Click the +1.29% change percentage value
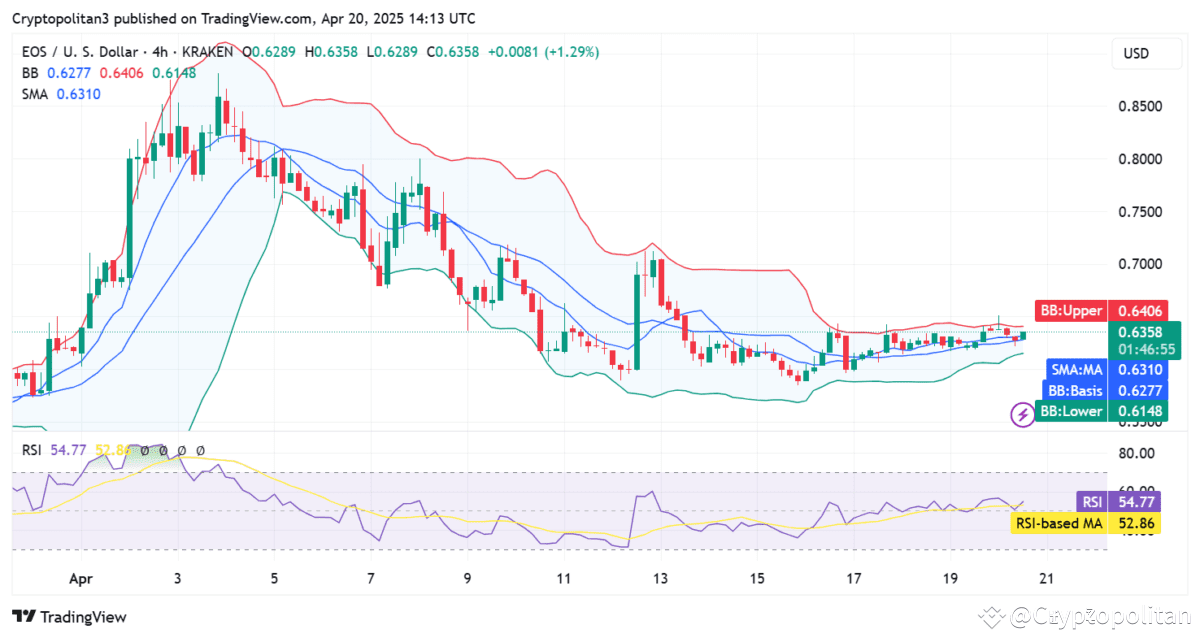Screen dimensions: 1200x638 570,52
